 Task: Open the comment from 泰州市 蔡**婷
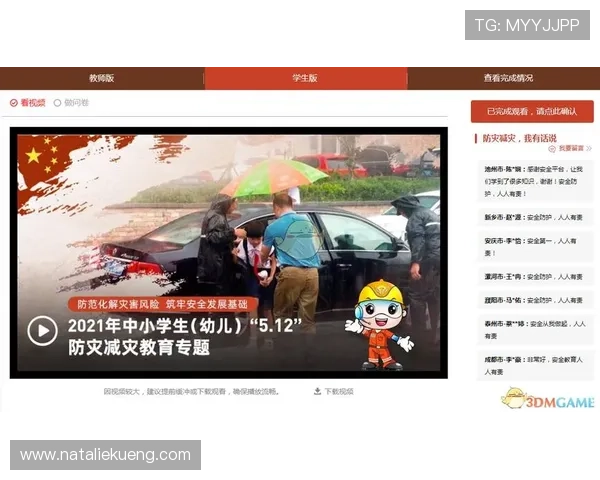coord(535,330)
